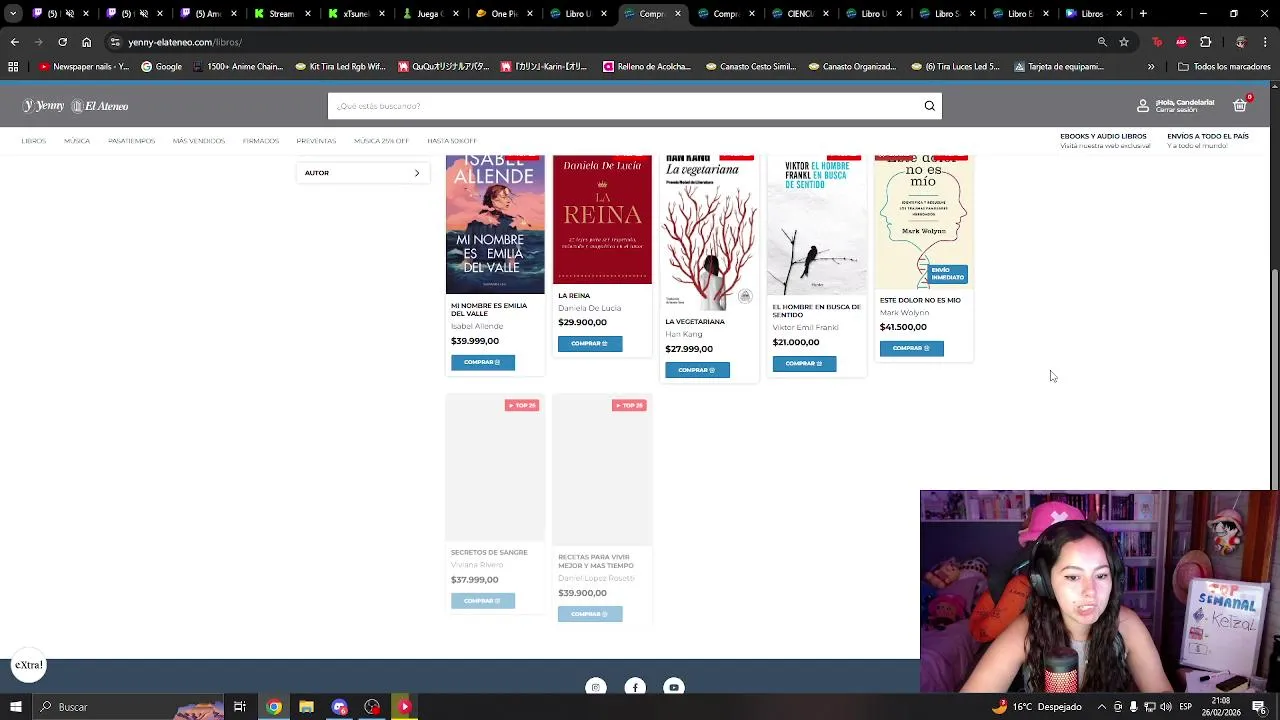This screenshot has height=720, width=1280.
Task: Click the browser home icon
Action: [x=86, y=42]
